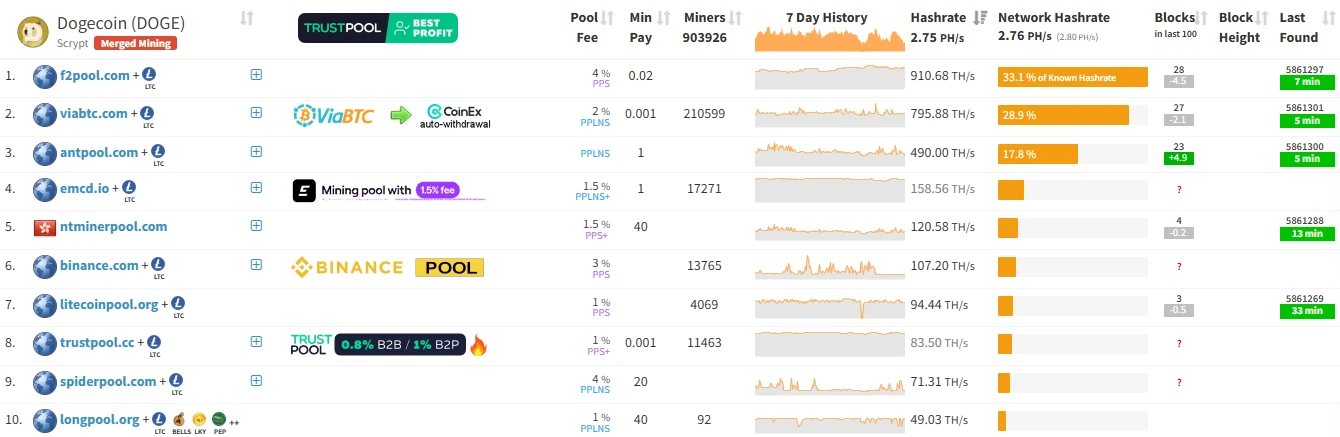
Task: Click the Litecoin icon next to viabtc.com
Action: click(x=149, y=113)
